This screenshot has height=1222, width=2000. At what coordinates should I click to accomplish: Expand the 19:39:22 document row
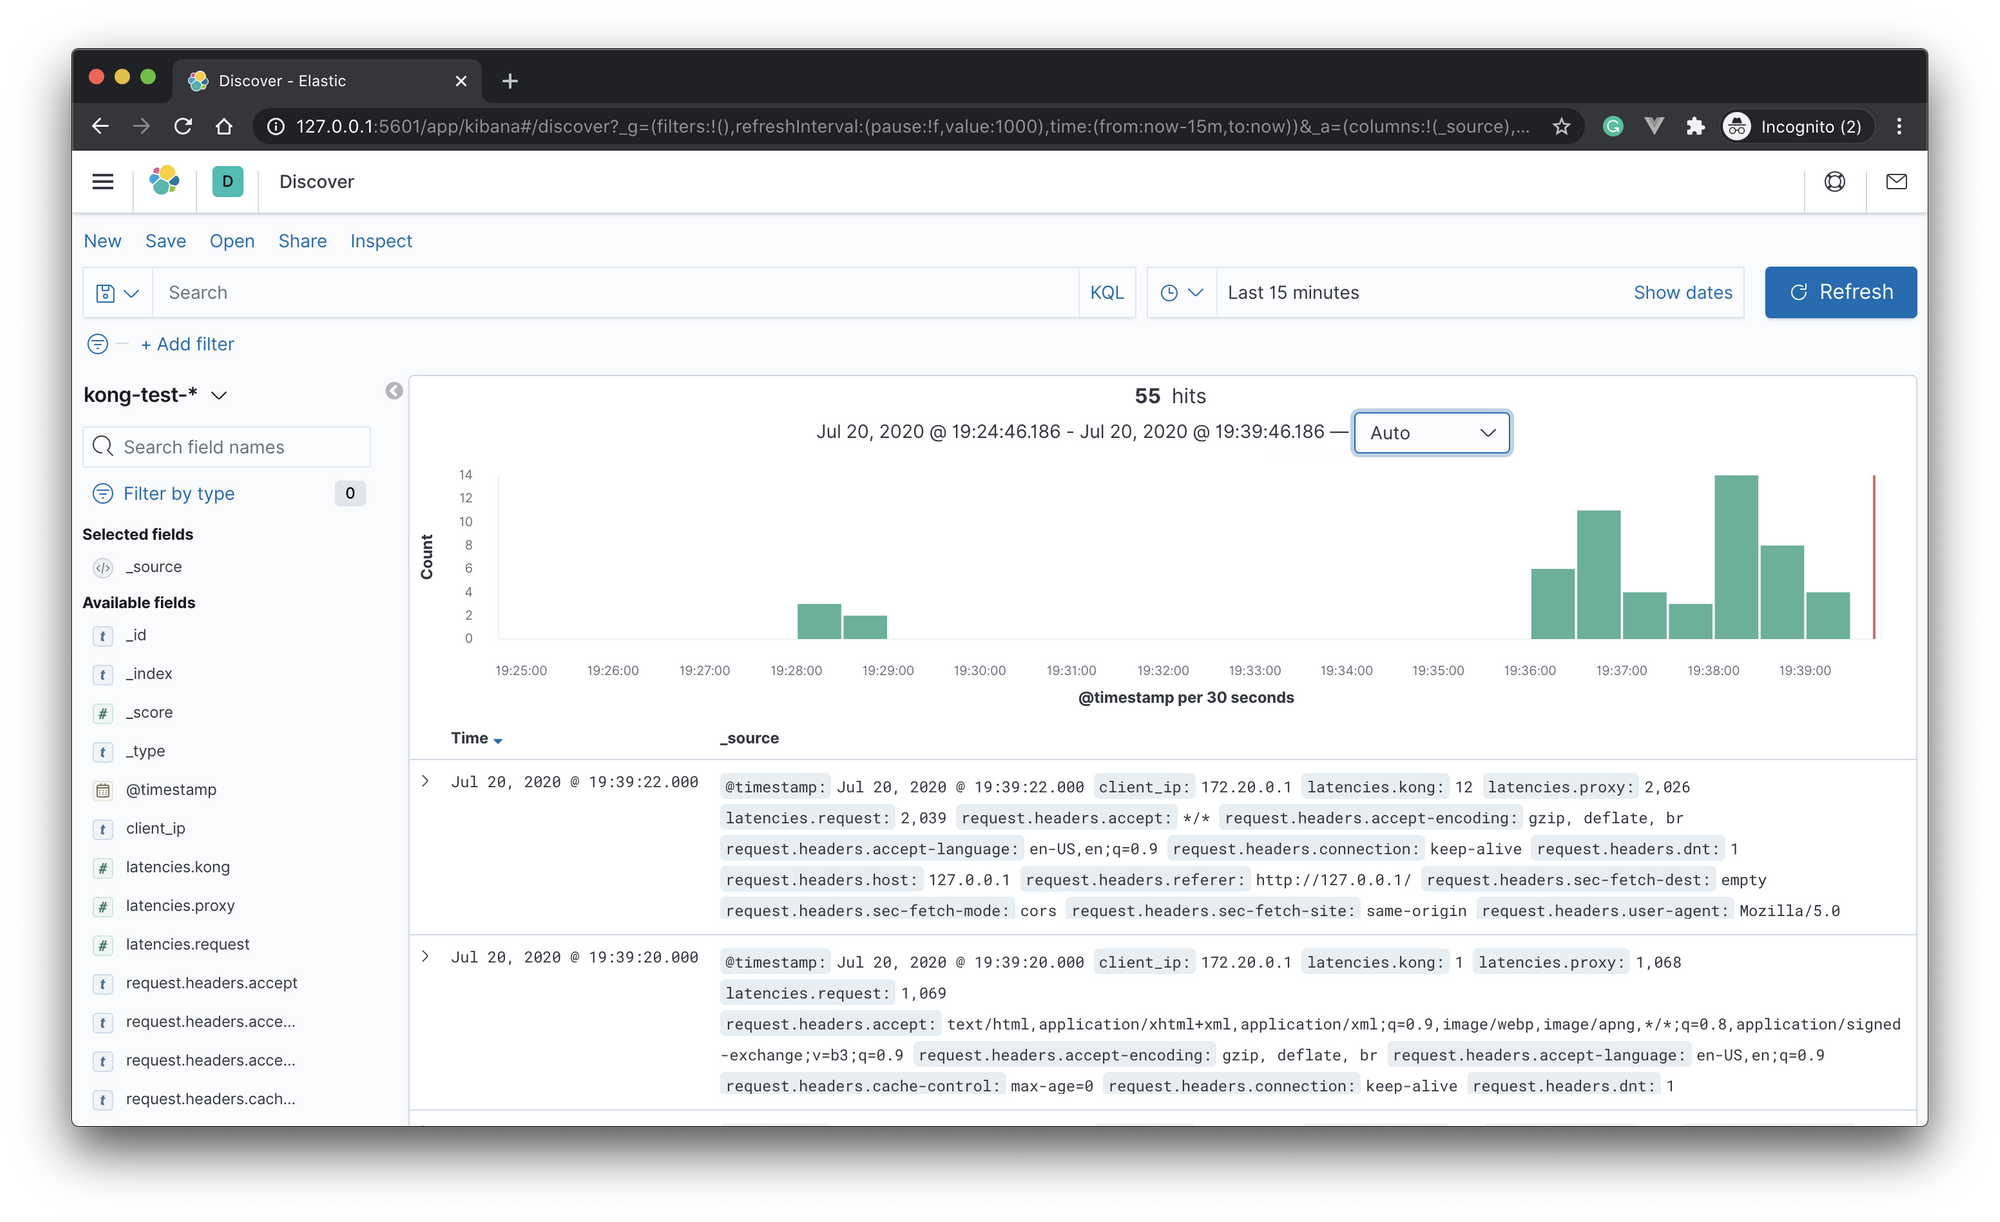pyautogui.click(x=424, y=781)
